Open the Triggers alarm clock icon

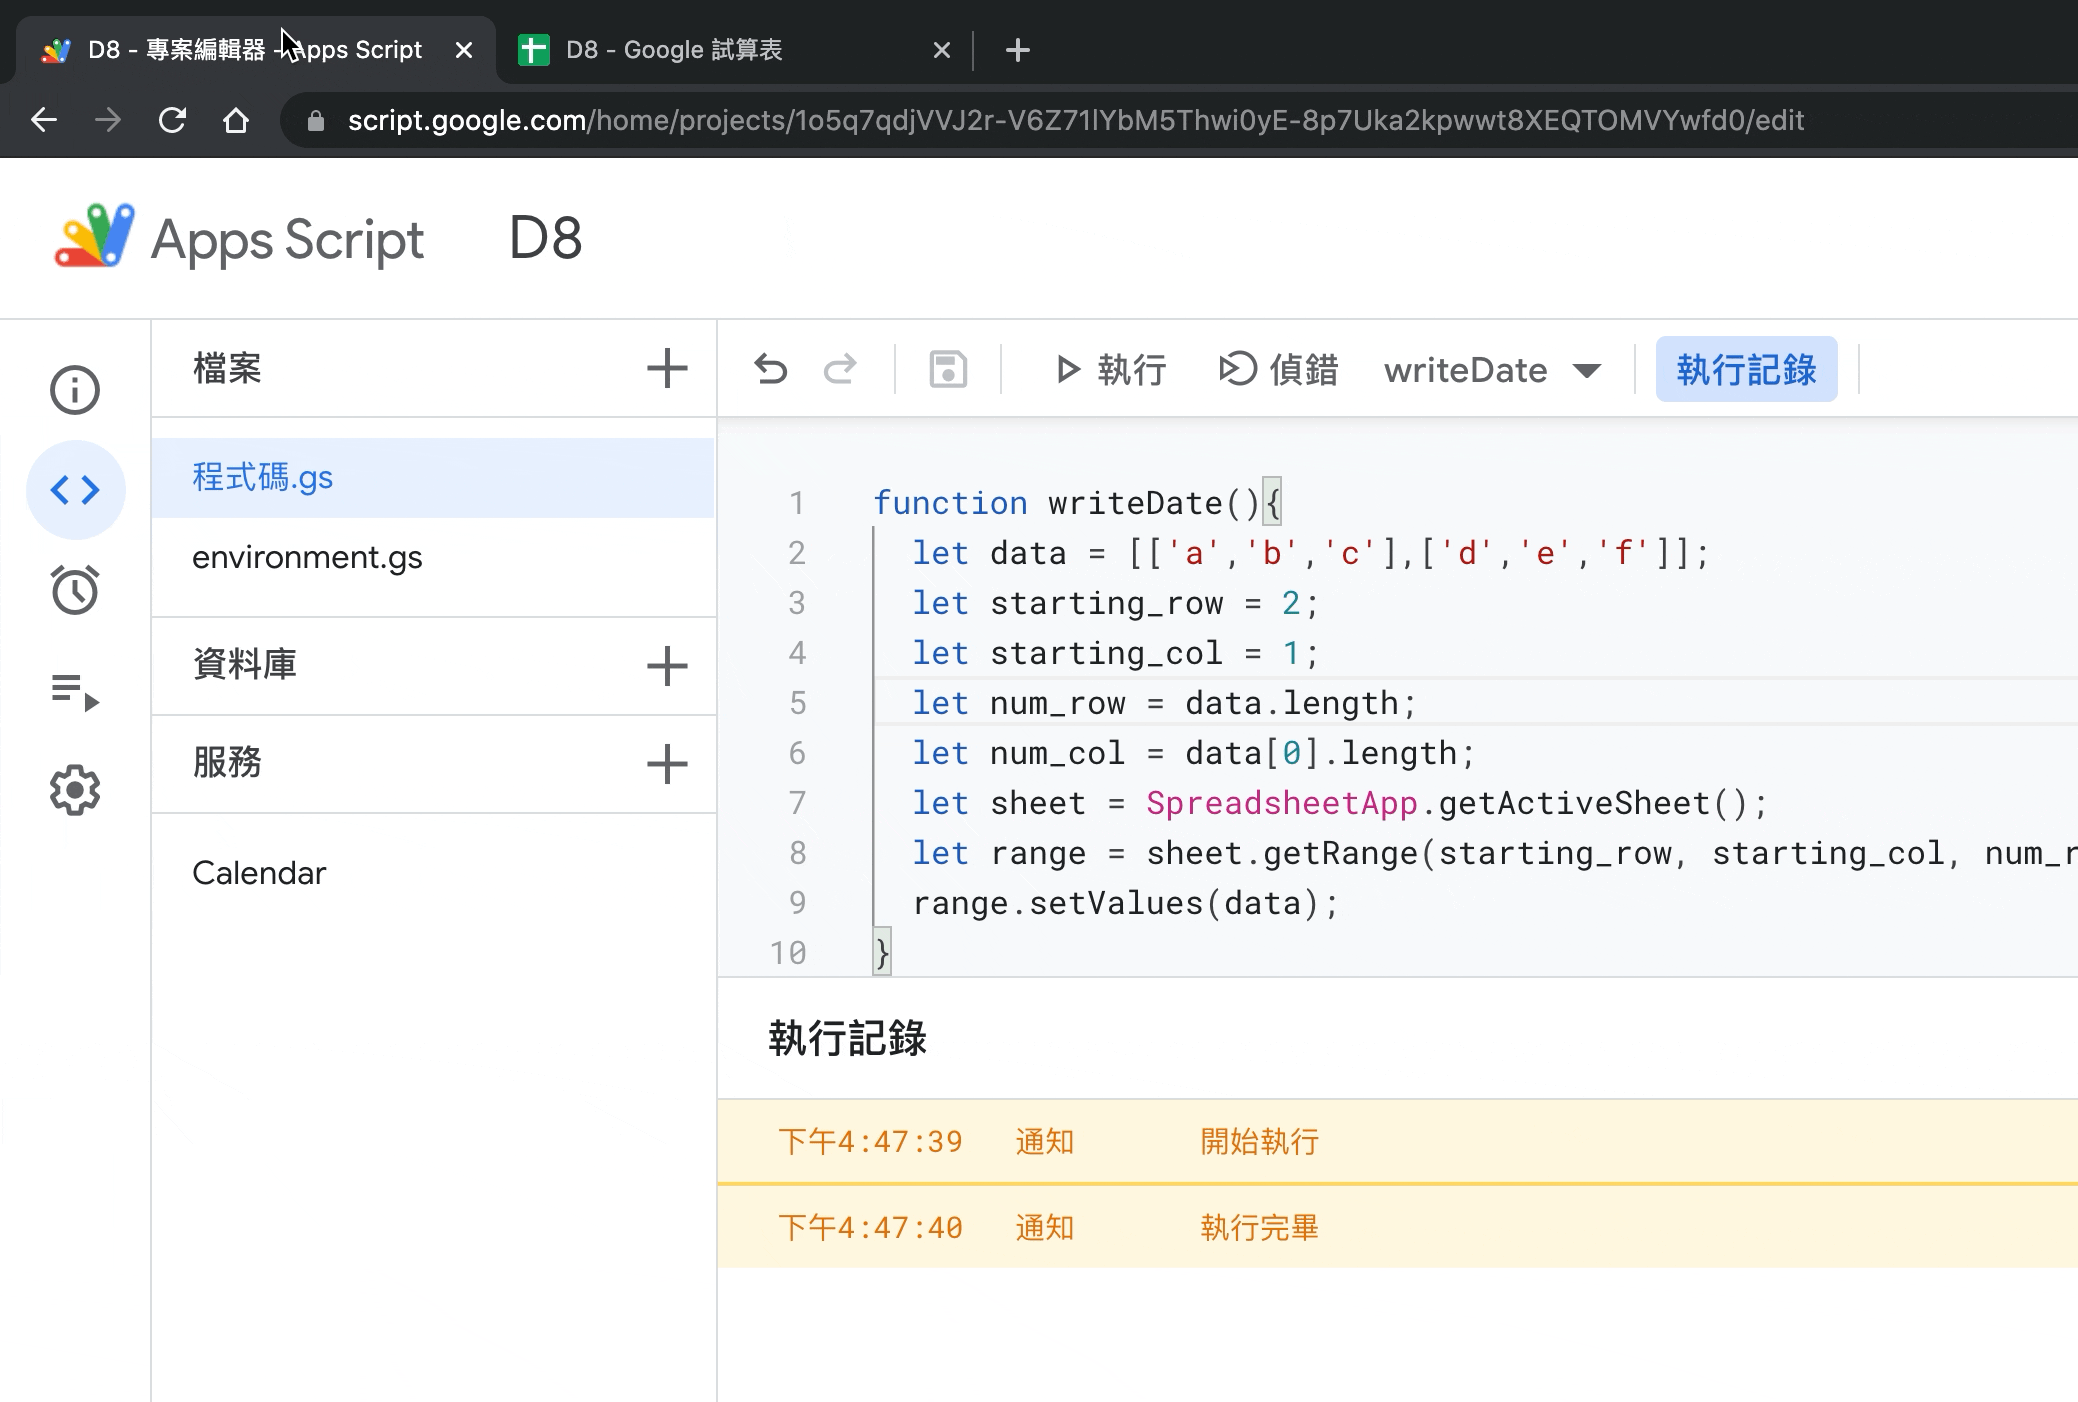click(x=75, y=590)
